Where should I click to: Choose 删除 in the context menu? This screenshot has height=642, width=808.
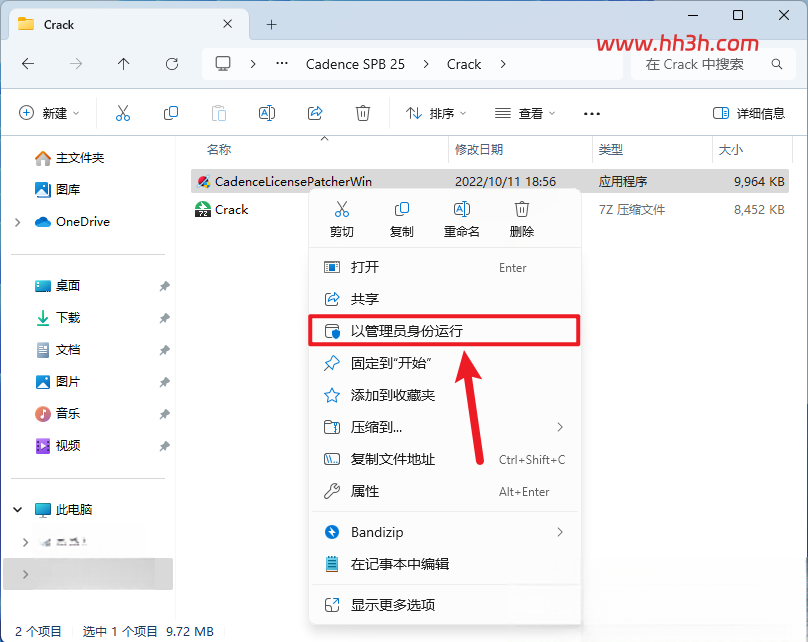pos(521,219)
